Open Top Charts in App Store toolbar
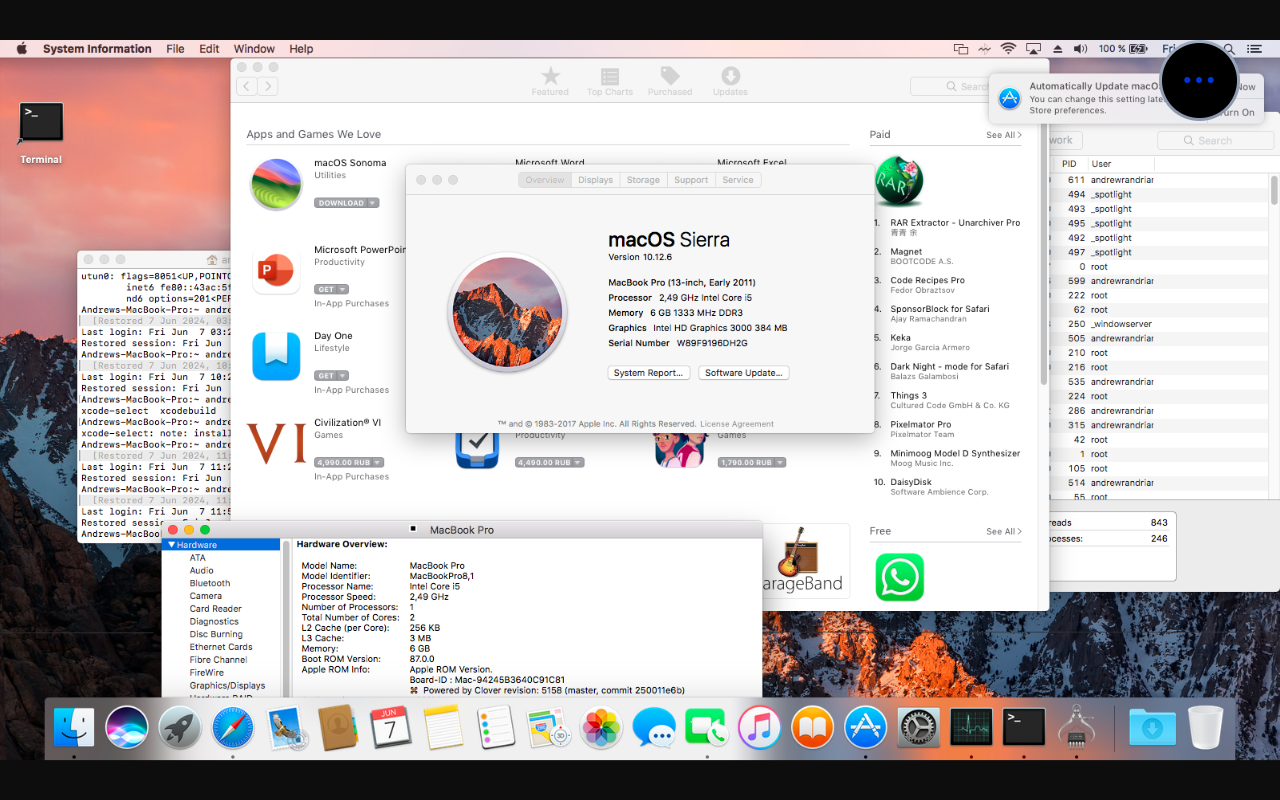 (x=610, y=78)
